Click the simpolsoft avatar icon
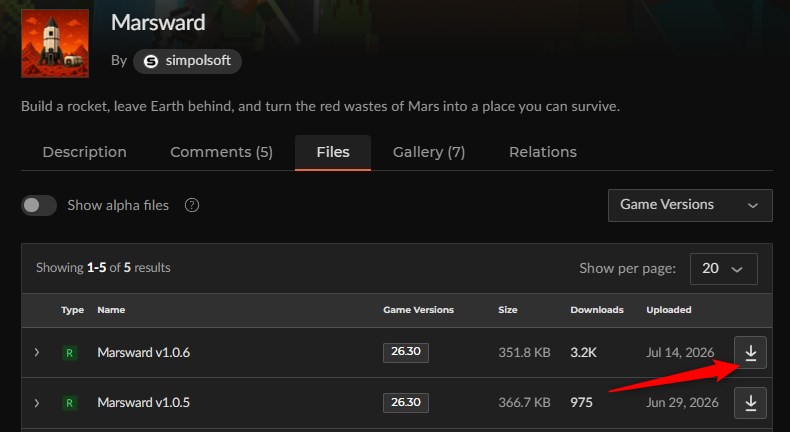 click(151, 61)
